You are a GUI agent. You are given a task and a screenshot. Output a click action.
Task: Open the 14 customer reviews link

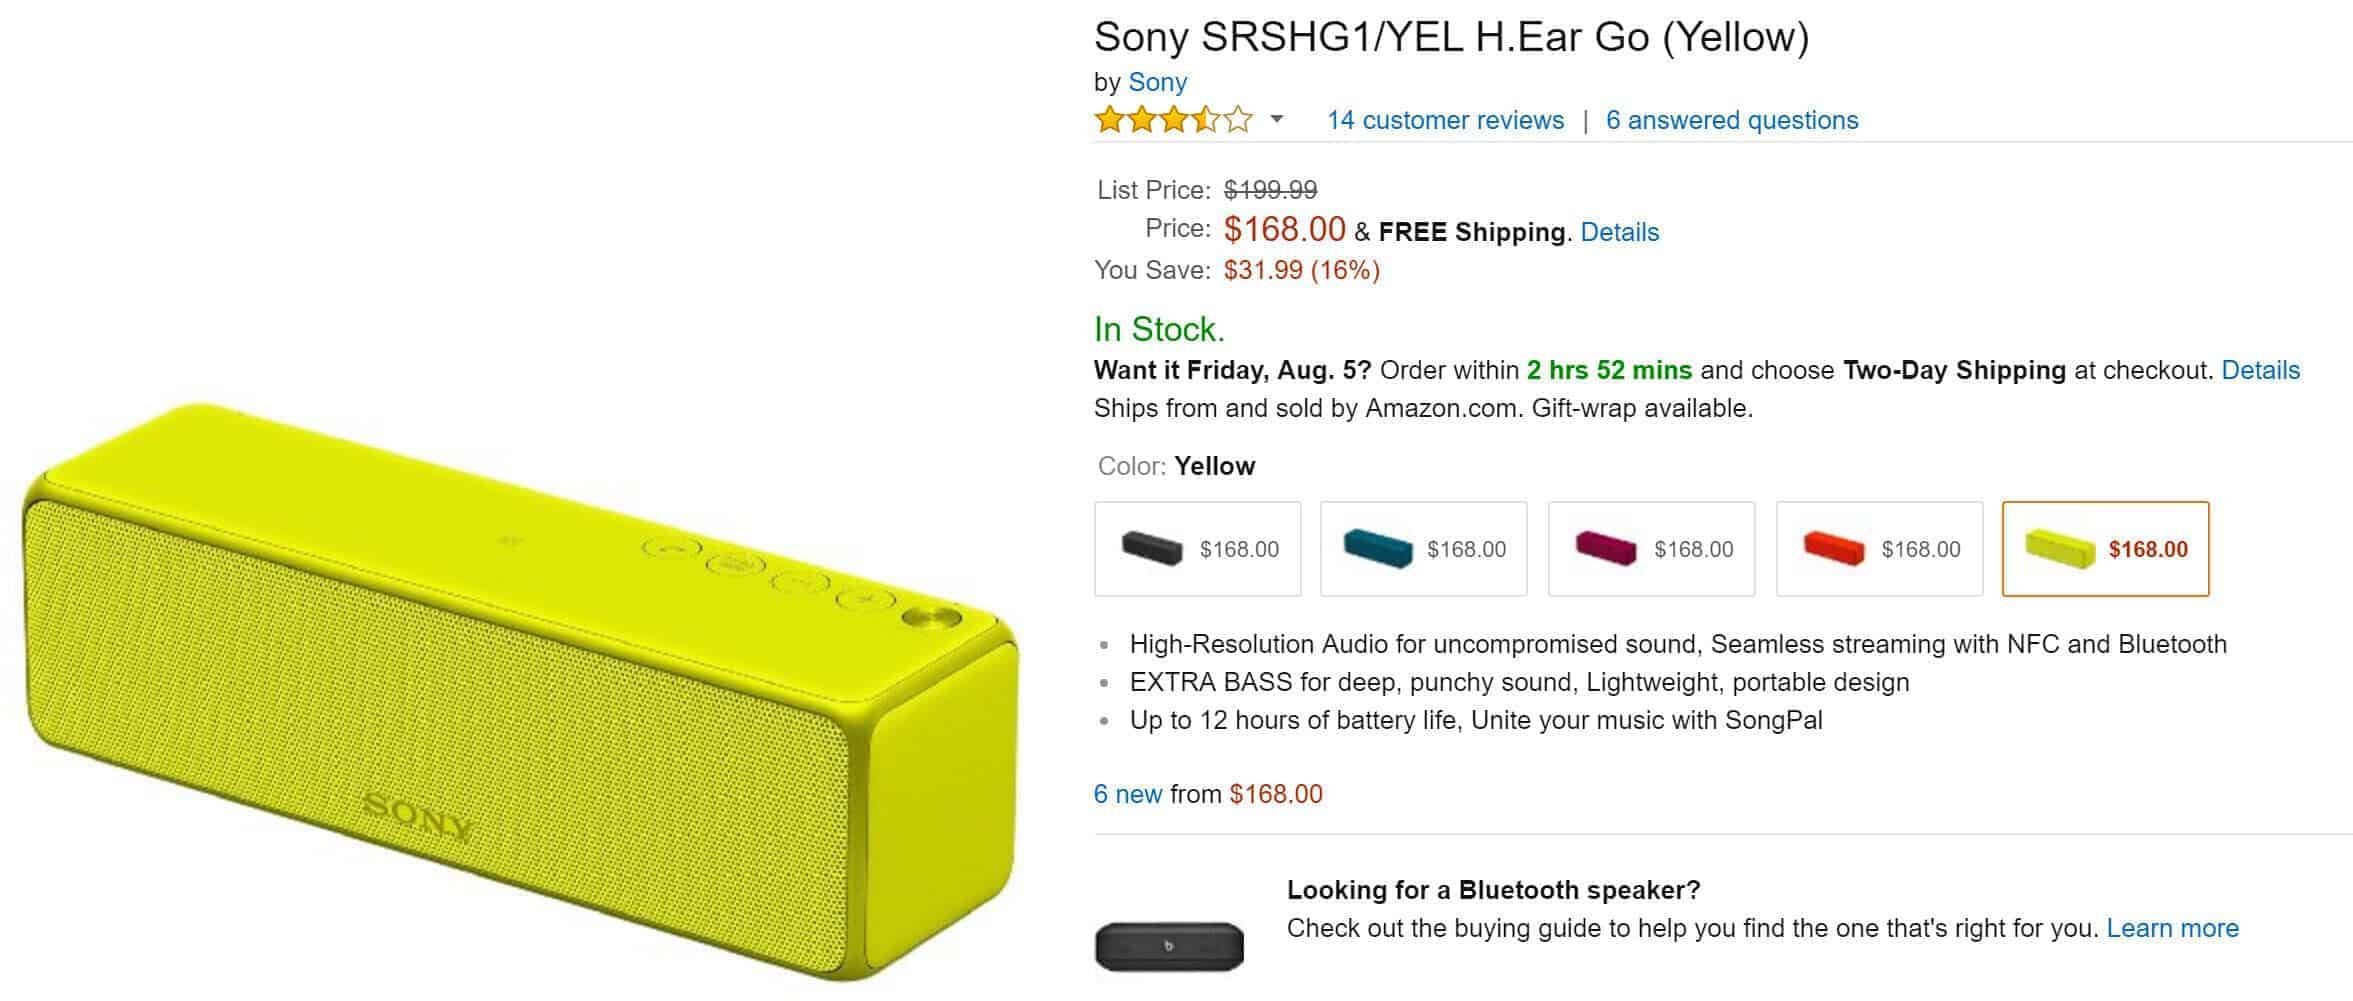[1445, 120]
